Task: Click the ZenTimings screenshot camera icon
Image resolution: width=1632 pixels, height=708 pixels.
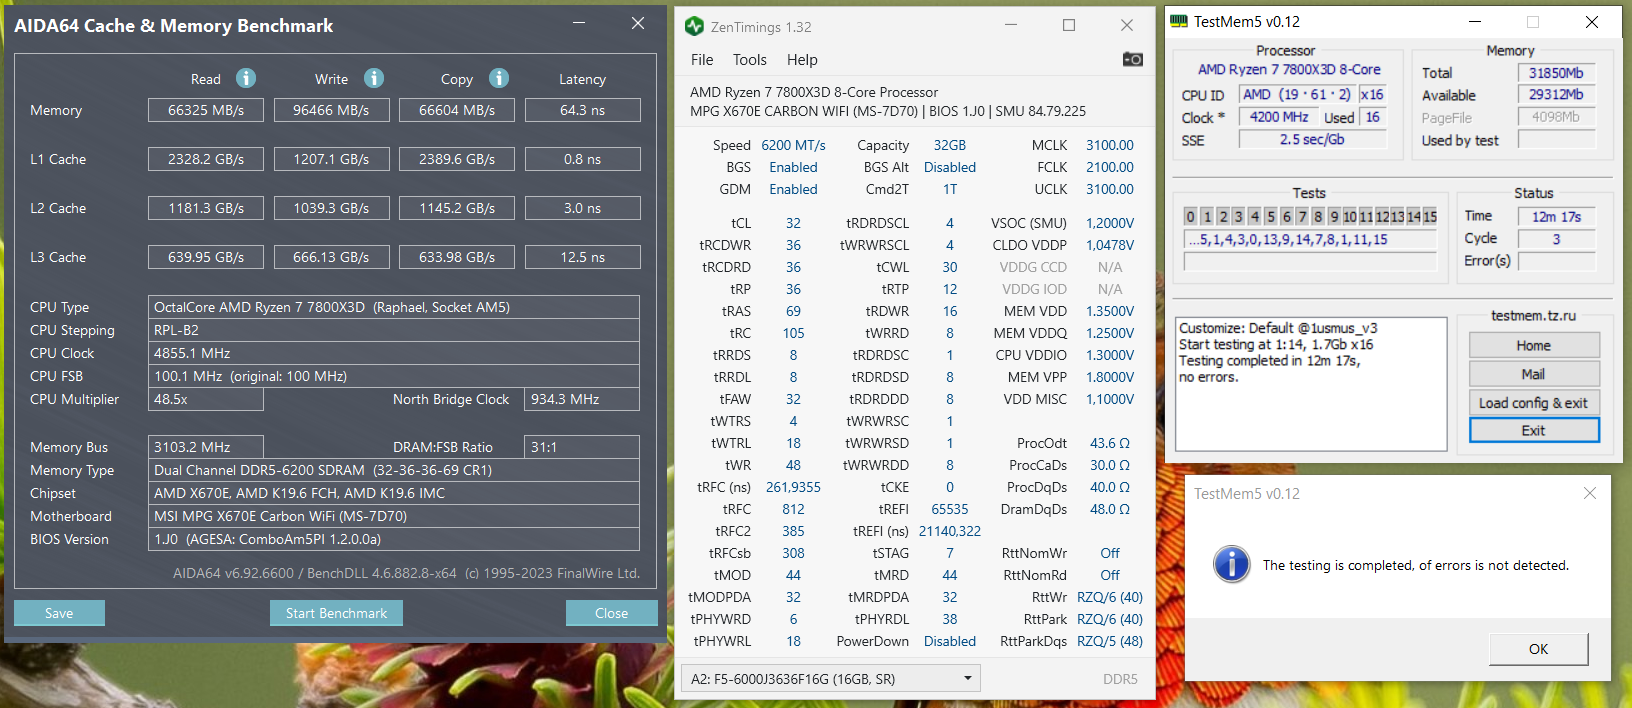Action: tap(1132, 59)
